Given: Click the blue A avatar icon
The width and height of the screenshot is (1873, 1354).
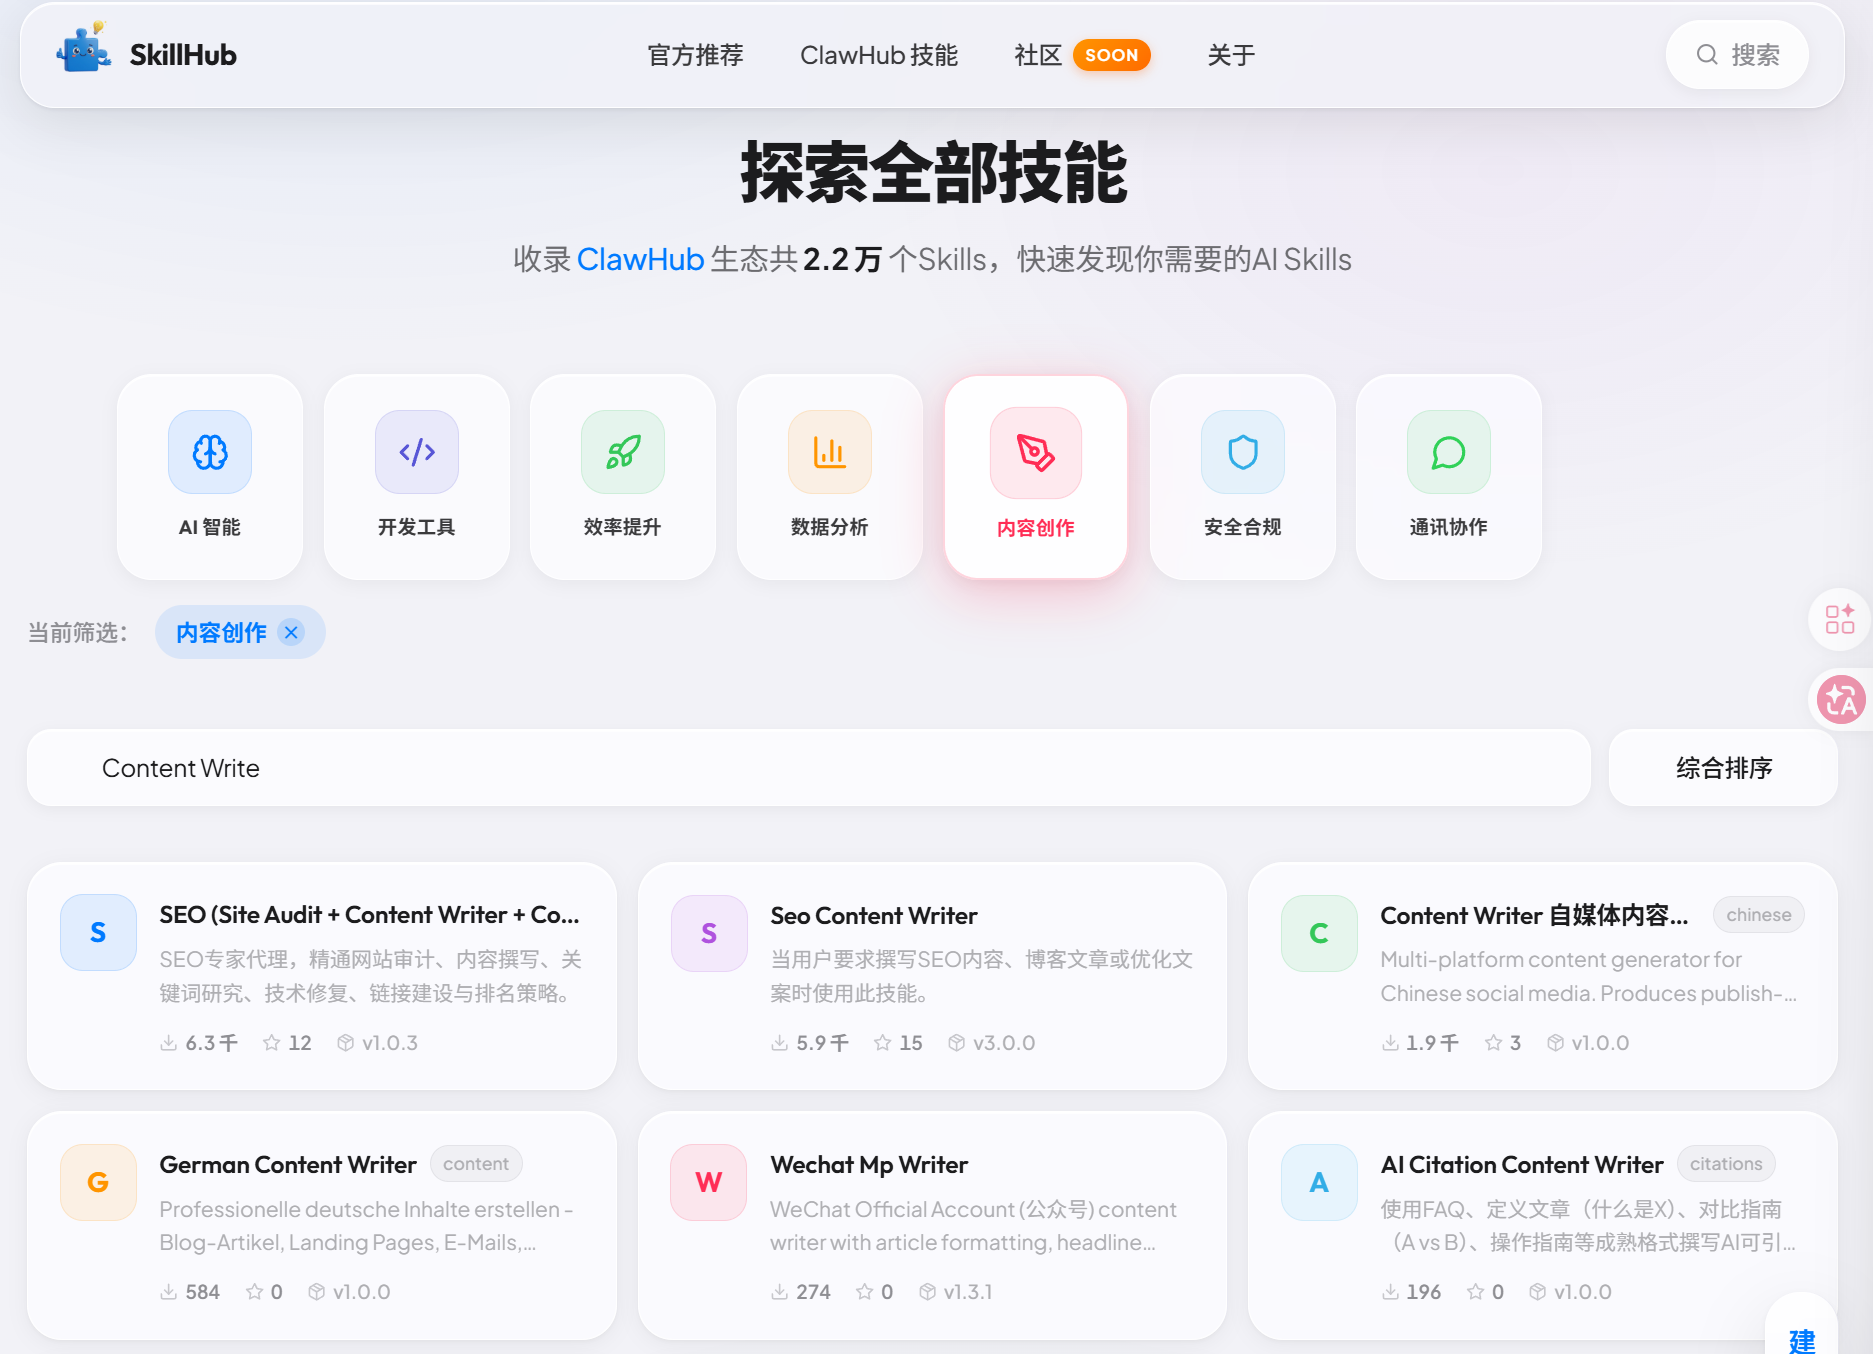Looking at the screenshot, I should click(1319, 1182).
